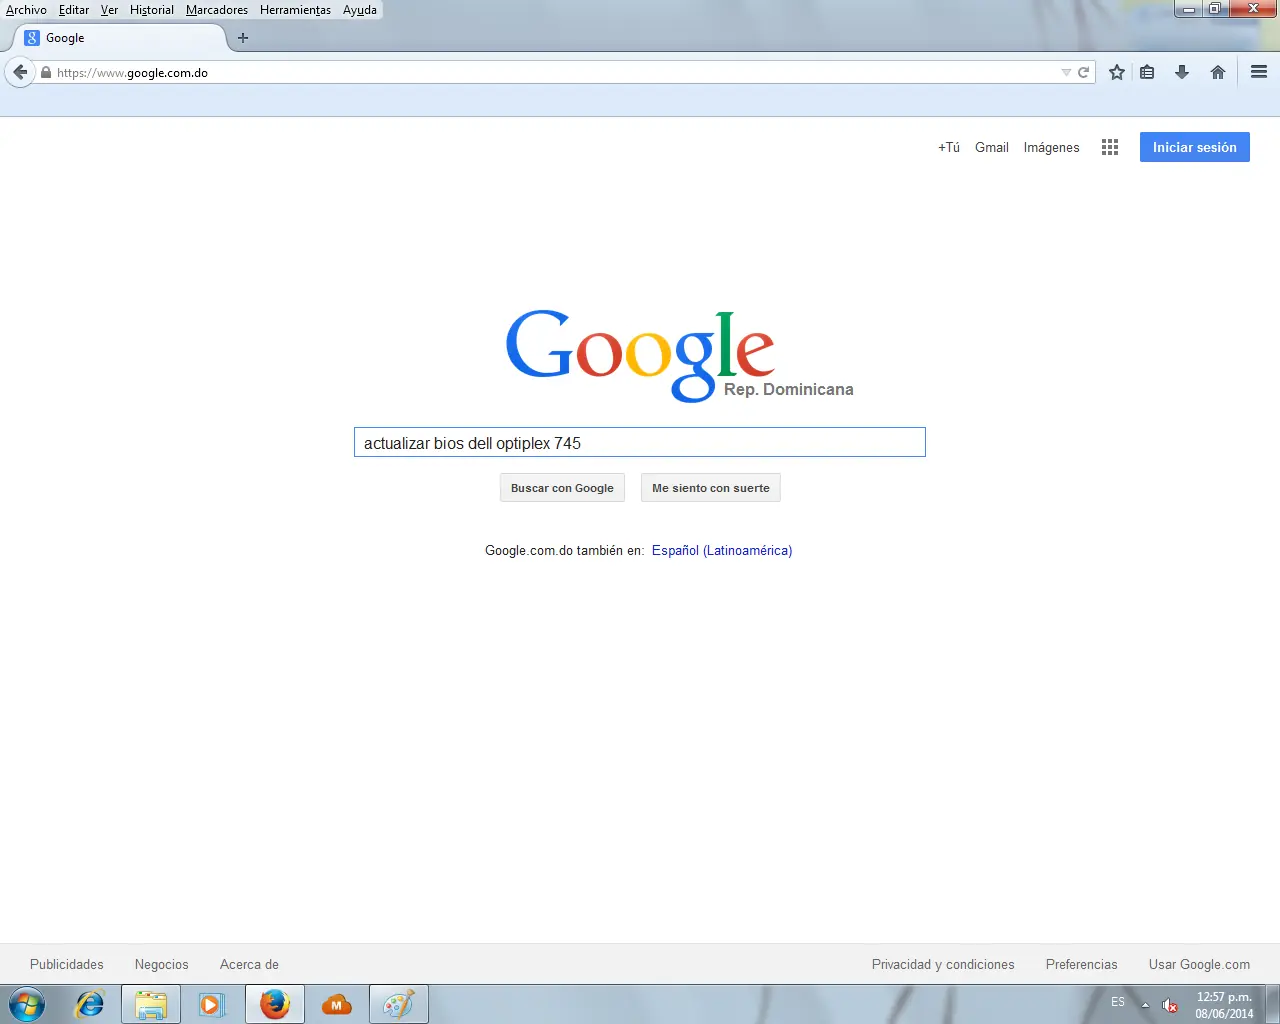1280x1024 pixels.
Task: Open the Archivo menu
Action: click(26, 10)
